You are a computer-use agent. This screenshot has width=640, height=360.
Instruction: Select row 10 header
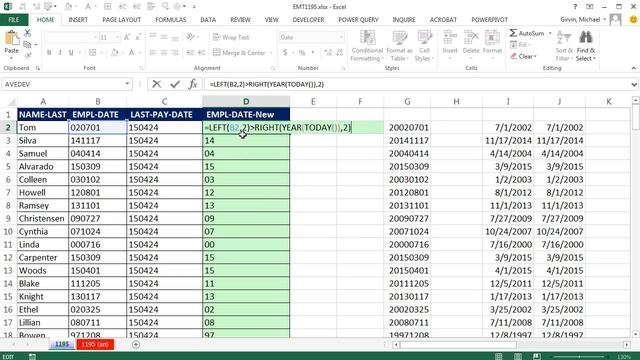(x=8, y=231)
